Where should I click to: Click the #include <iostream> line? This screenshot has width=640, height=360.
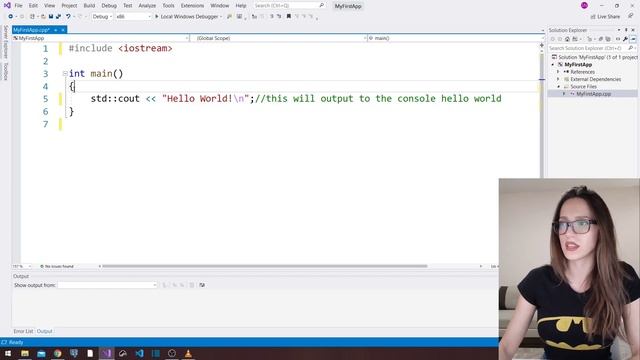pyautogui.click(x=120, y=48)
